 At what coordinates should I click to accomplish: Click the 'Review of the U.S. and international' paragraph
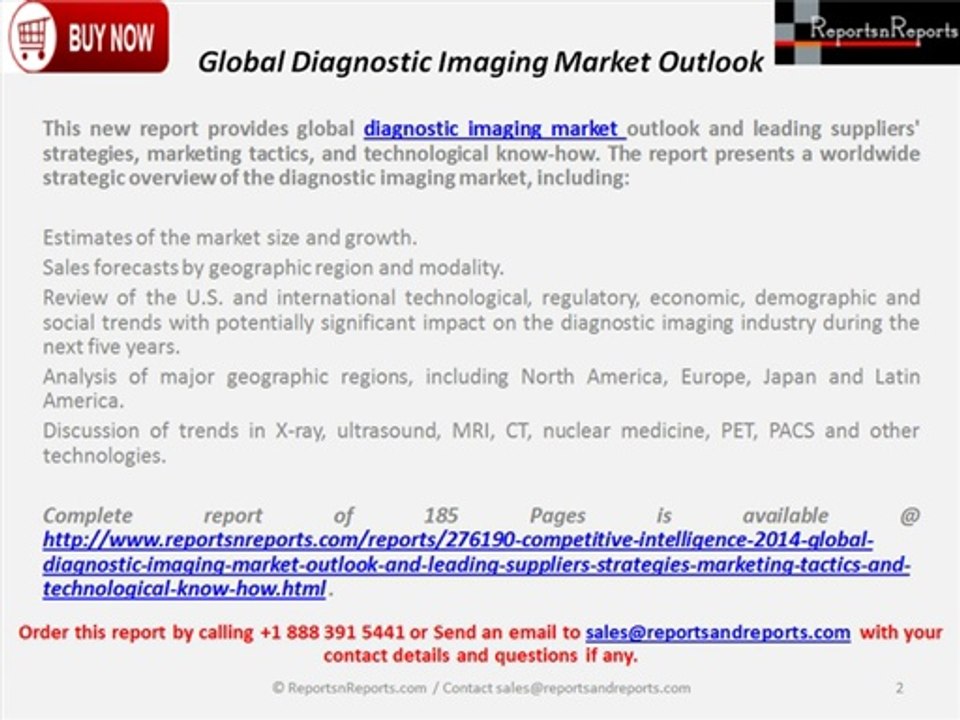(481, 322)
